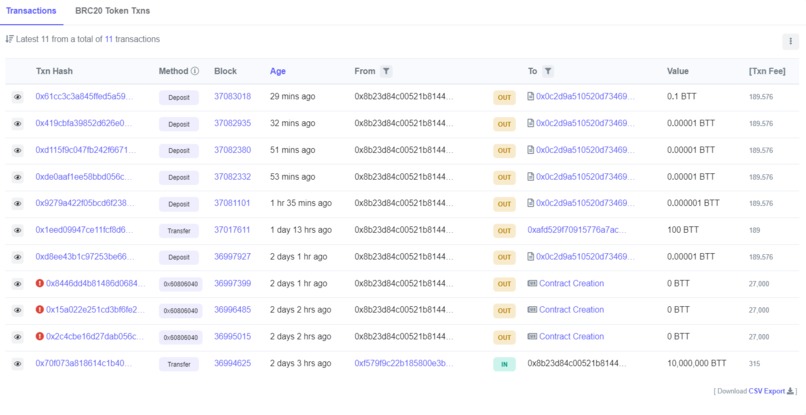Preview transaction 0xde0aaf1ee58bbd056c via eye icon
The image size is (806, 415).
(x=17, y=177)
